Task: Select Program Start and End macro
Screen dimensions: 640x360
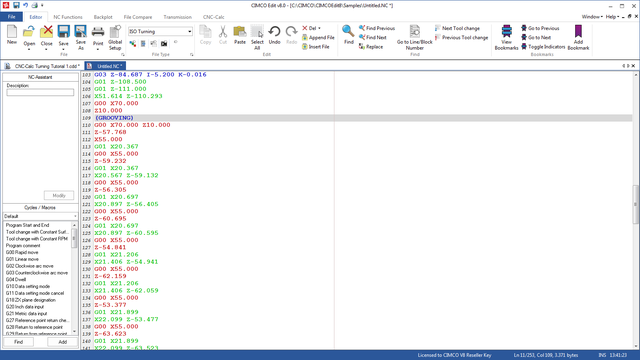Action: coord(27,225)
